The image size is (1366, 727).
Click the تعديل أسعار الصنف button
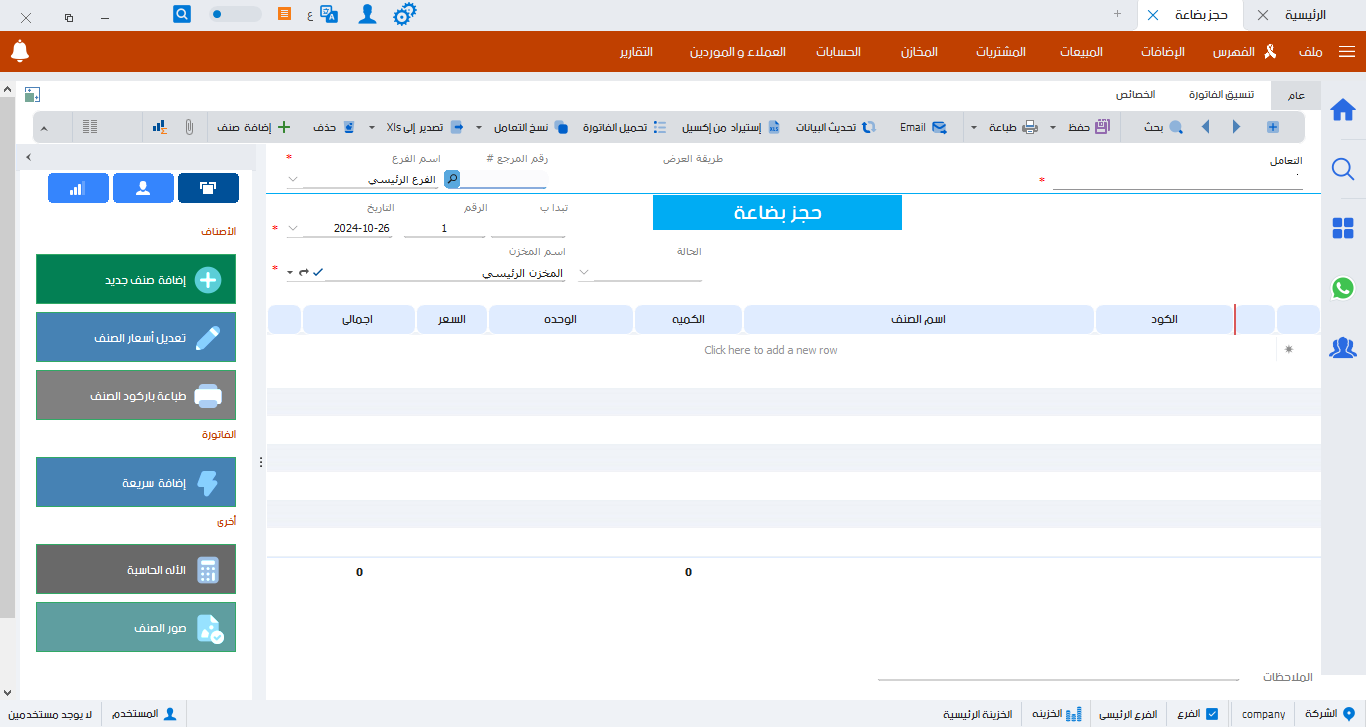coord(136,337)
